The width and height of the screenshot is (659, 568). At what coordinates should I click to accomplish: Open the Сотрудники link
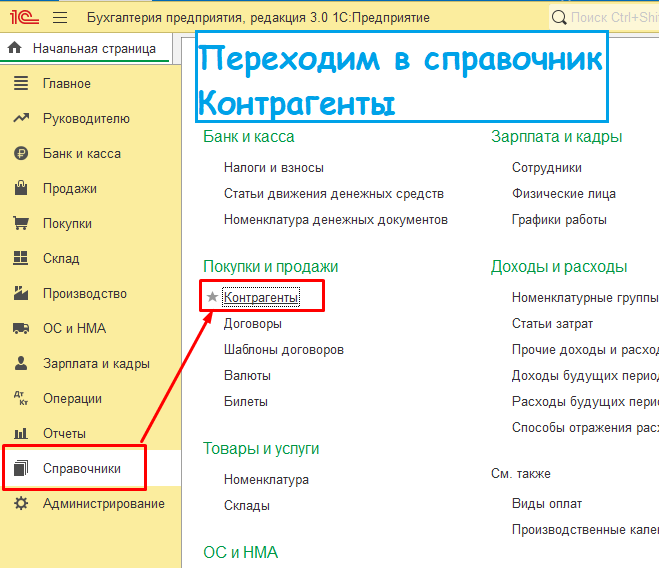tap(547, 168)
